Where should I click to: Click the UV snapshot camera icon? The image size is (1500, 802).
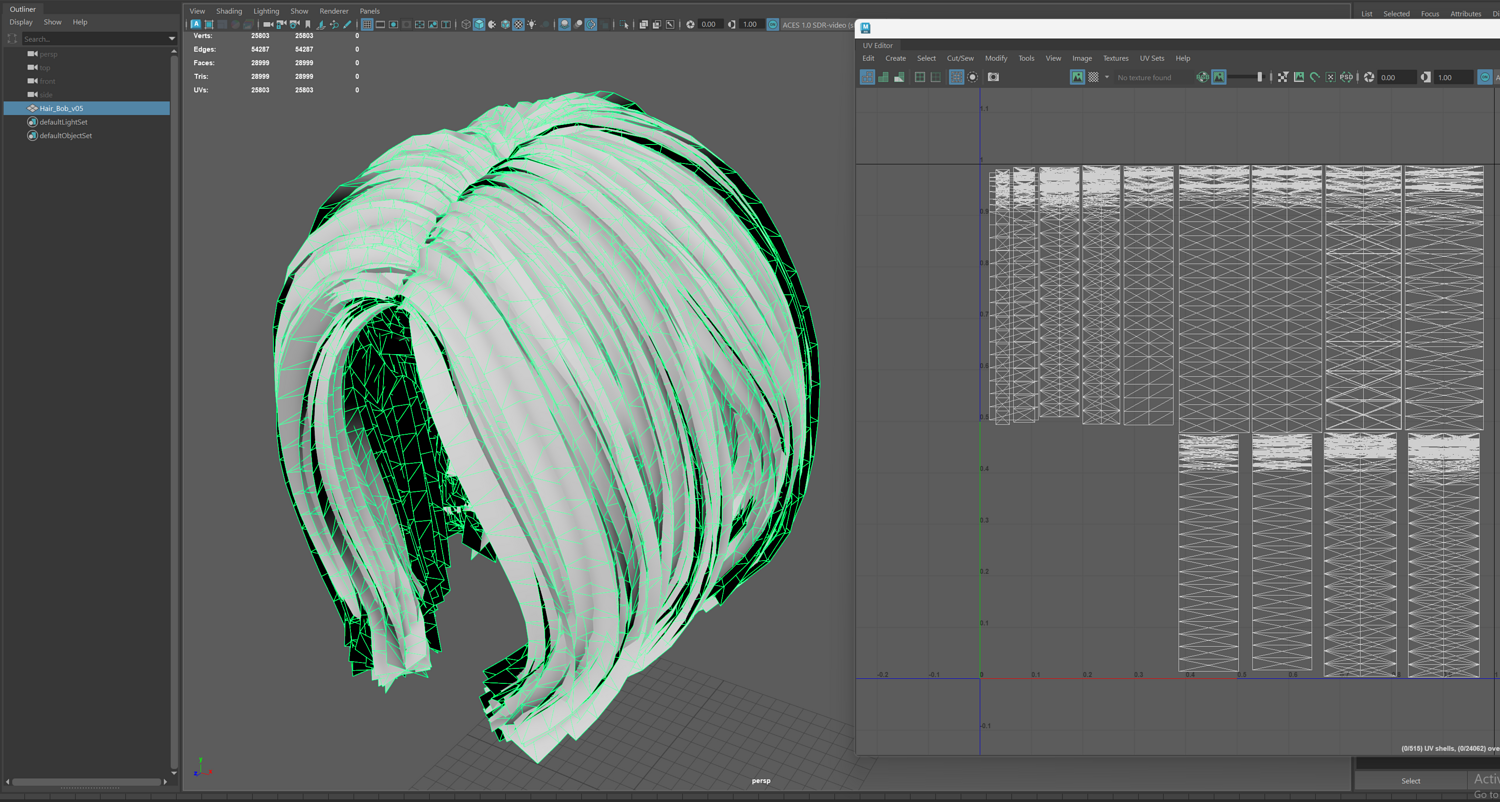coord(993,77)
